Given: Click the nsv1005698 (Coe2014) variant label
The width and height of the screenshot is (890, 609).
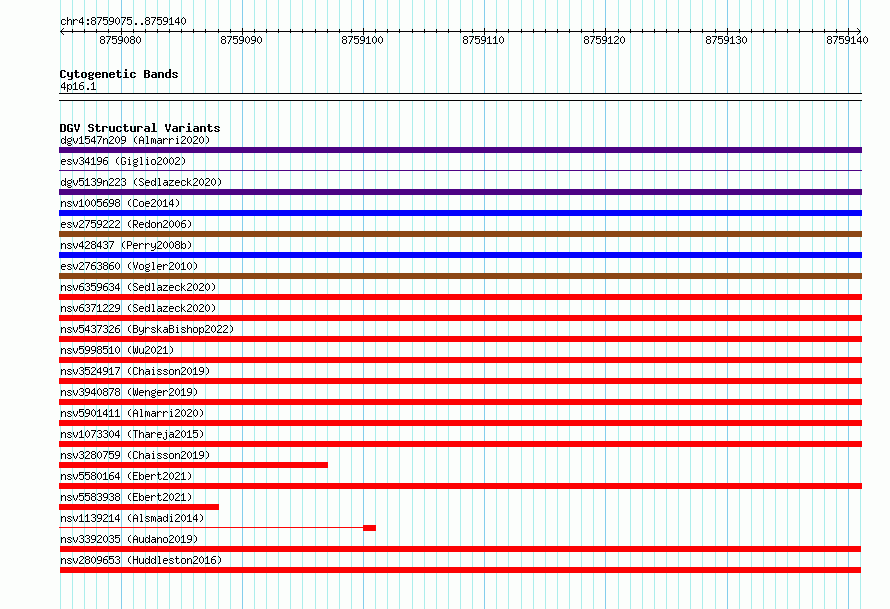Looking at the screenshot, I should point(120,203).
